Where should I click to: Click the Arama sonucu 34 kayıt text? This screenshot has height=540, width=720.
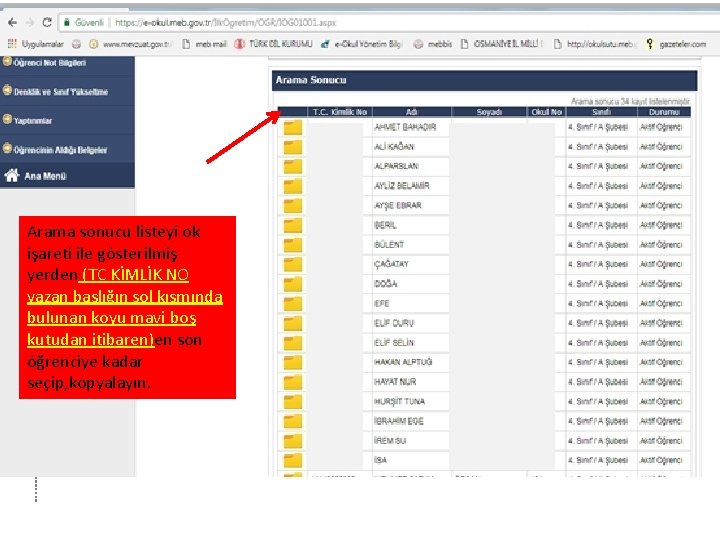click(x=630, y=101)
